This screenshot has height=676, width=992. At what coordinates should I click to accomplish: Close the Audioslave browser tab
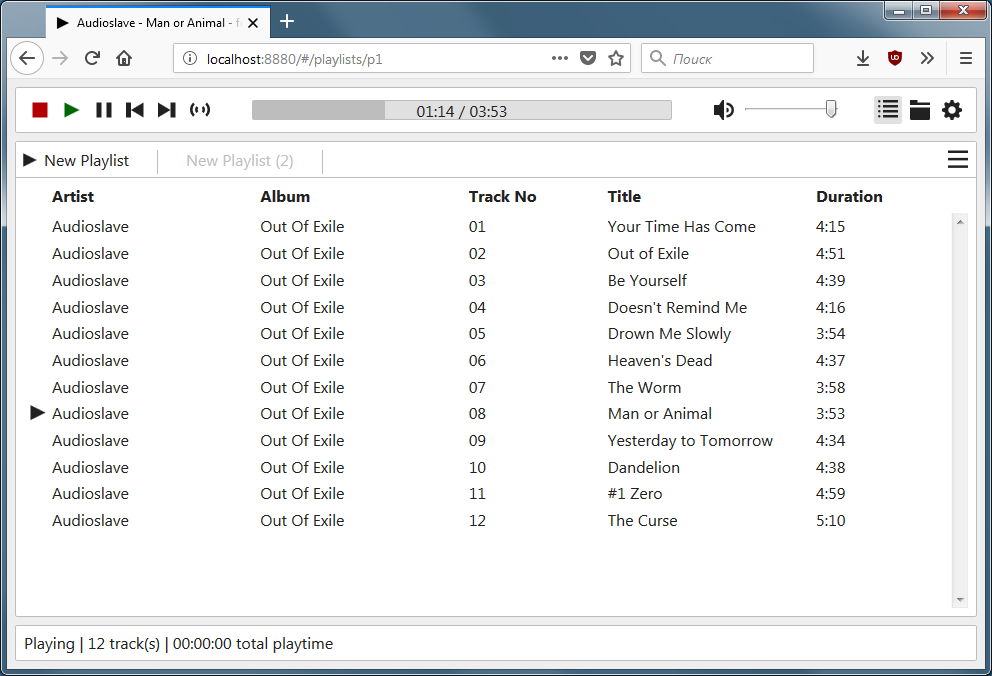tap(252, 23)
